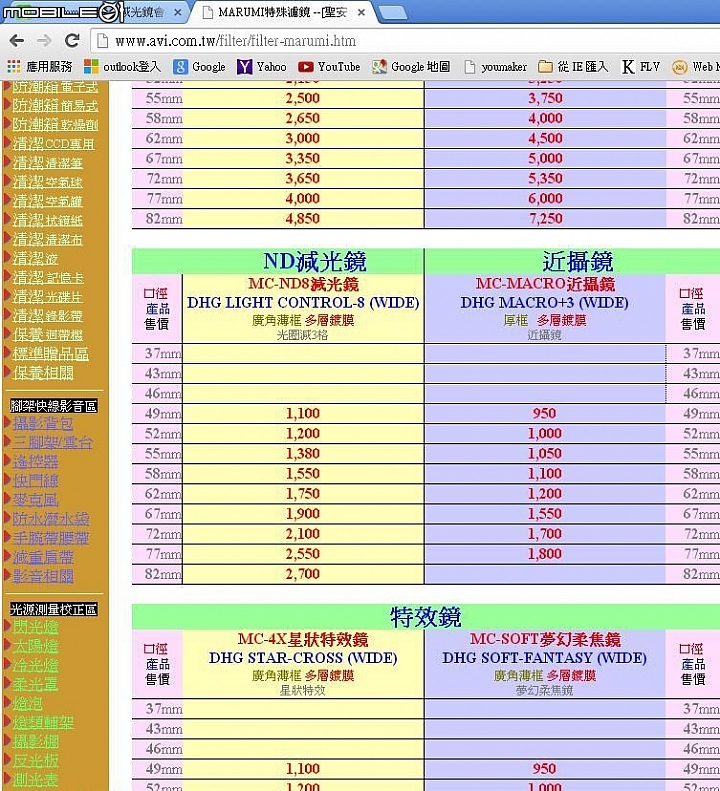
Task: Open the 反光板 link
Action: (35, 761)
